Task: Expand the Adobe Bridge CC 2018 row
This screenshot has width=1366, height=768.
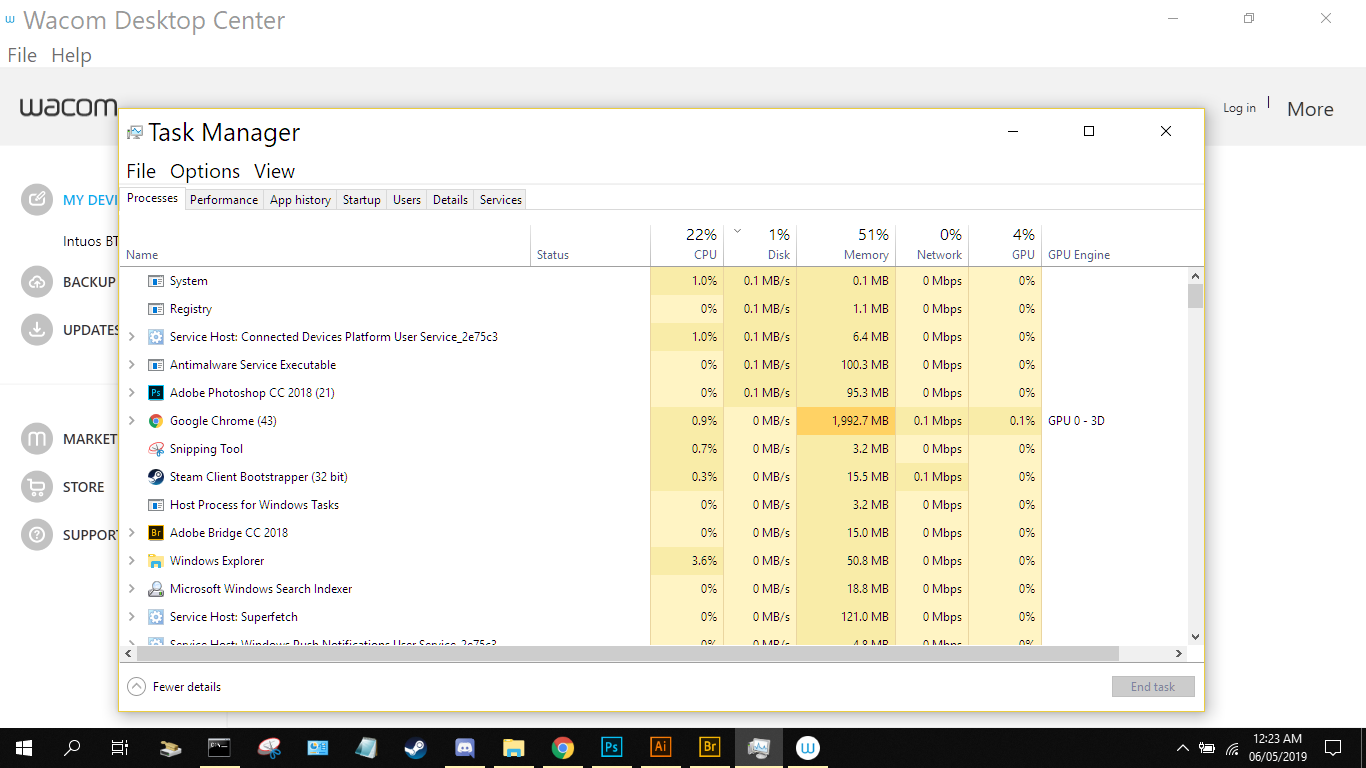Action: coord(132,533)
